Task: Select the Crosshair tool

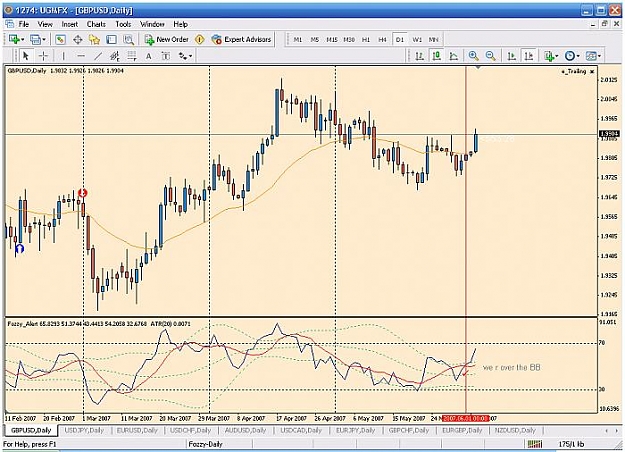Action: click(x=43, y=56)
